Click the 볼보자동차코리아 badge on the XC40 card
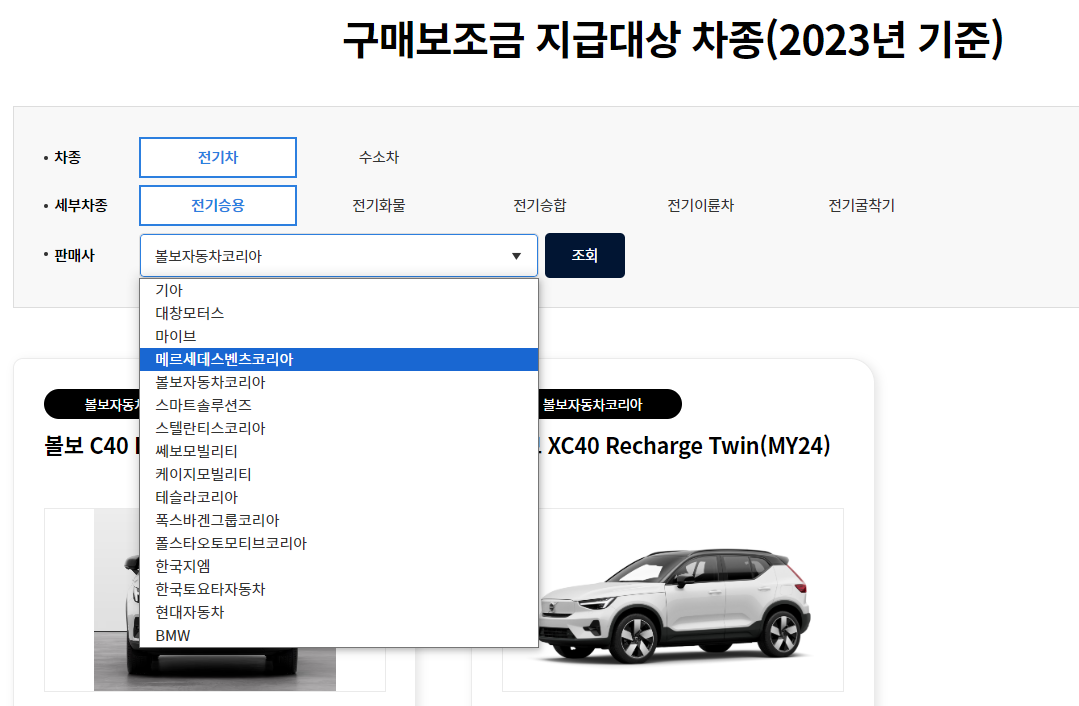Viewport: 1079px width, 706px height. (x=610, y=404)
